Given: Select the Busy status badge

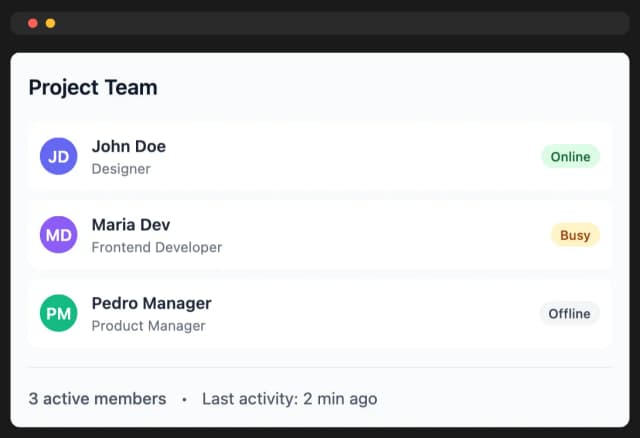Looking at the screenshot, I should coord(574,235).
